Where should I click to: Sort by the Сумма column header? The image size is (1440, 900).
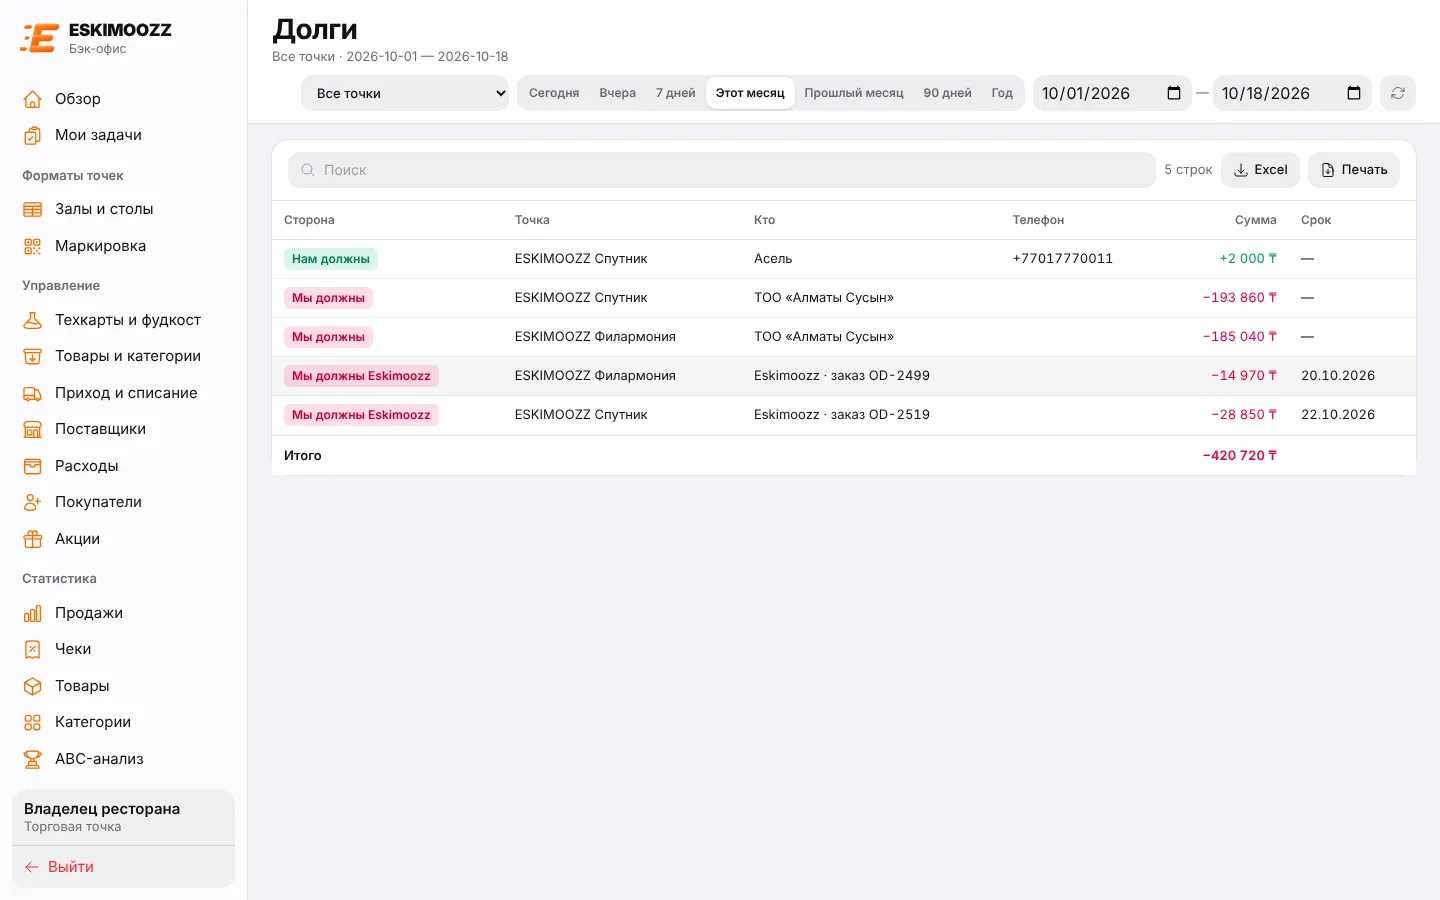tap(1255, 220)
